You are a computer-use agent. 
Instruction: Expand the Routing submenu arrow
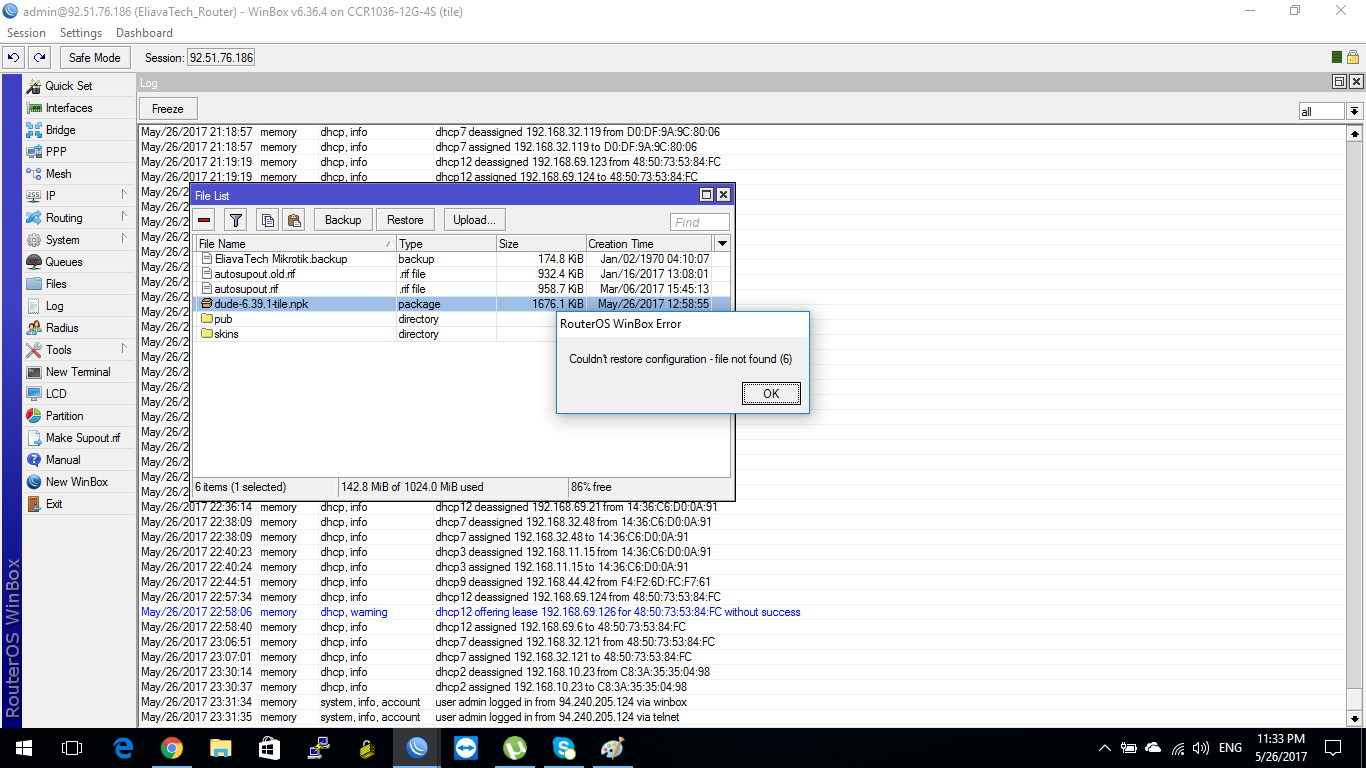(124, 217)
